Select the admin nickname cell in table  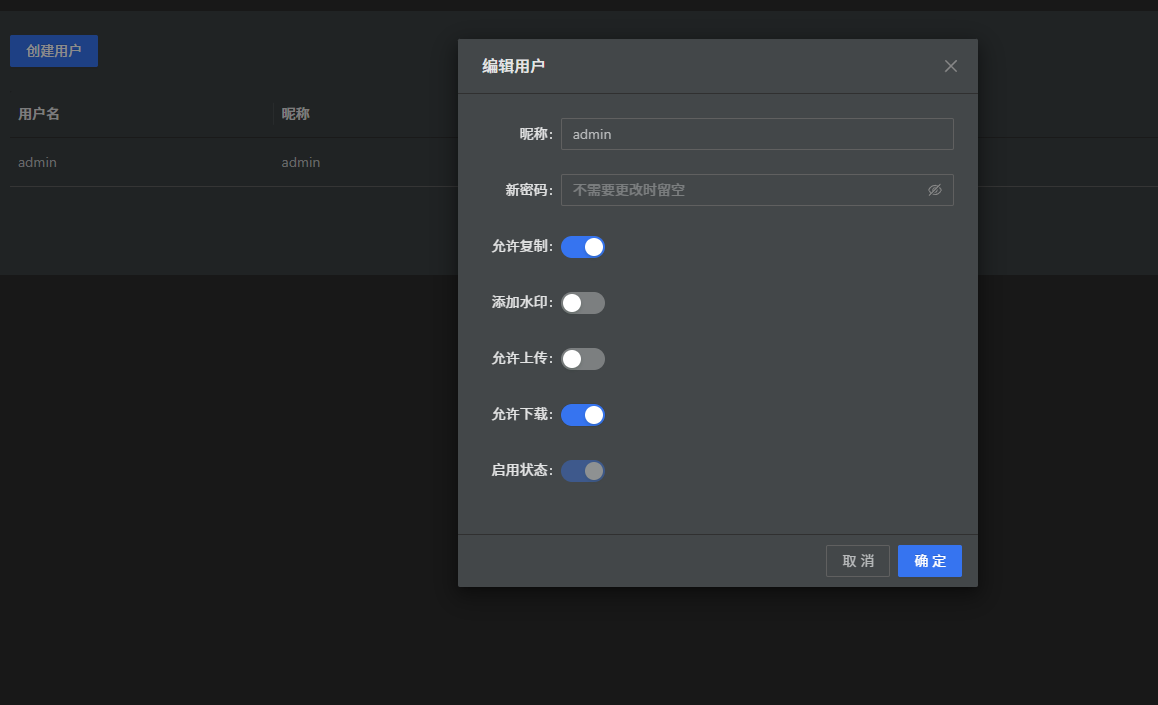(x=301, y=162)
